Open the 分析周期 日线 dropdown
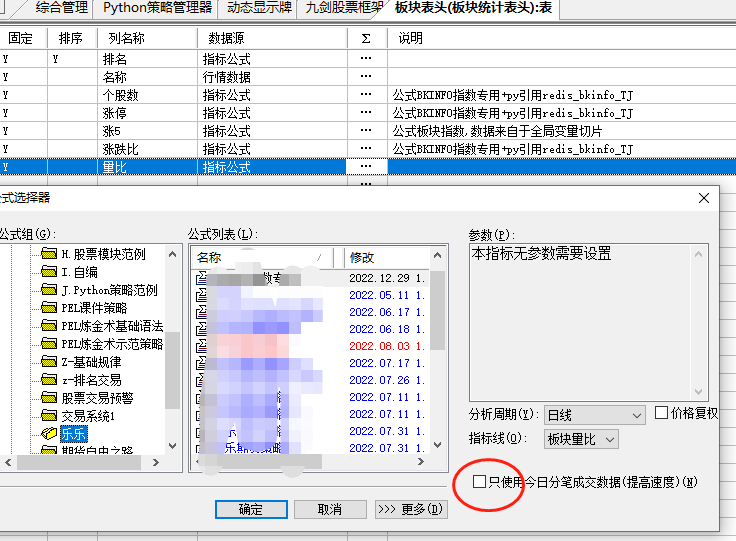 pos(595,415)
